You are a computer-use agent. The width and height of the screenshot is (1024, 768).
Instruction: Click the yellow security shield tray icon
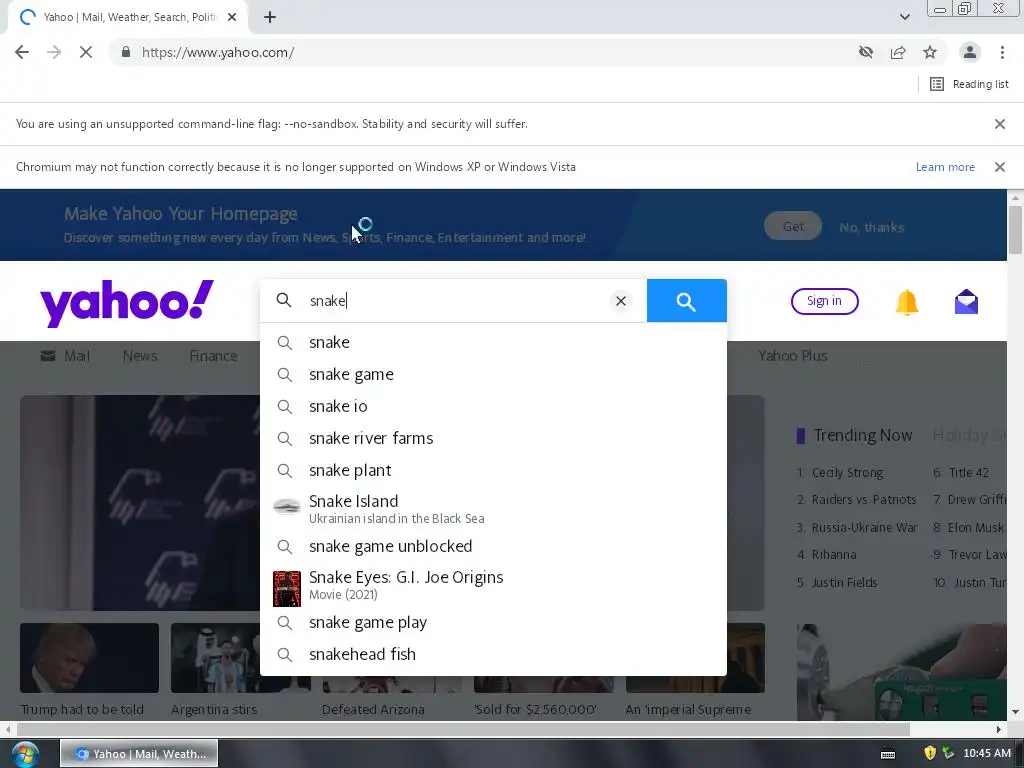click(929, 753)
